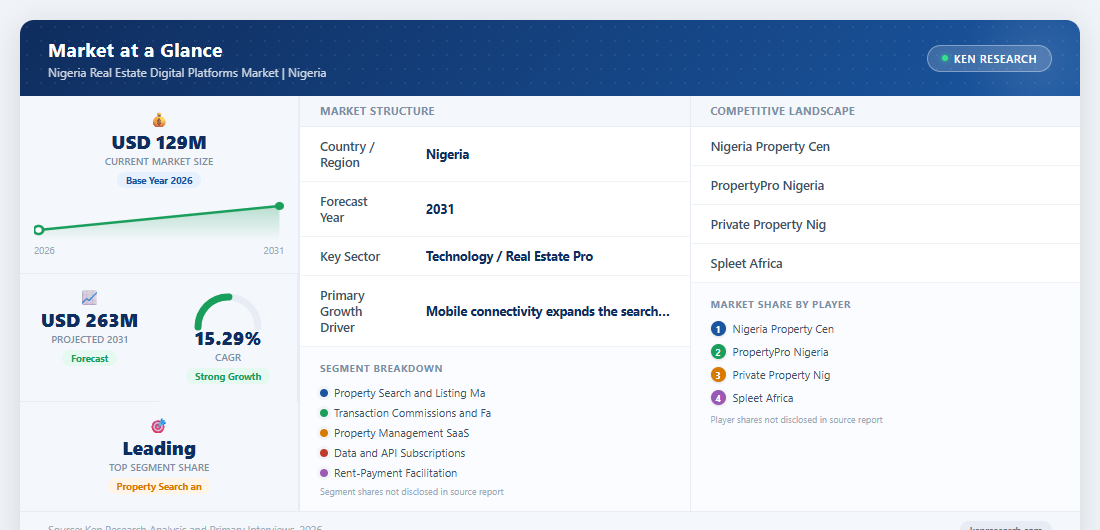Click the CAGR gauge arc
Screen dimensions: 1100x530
tap(227, 311)
